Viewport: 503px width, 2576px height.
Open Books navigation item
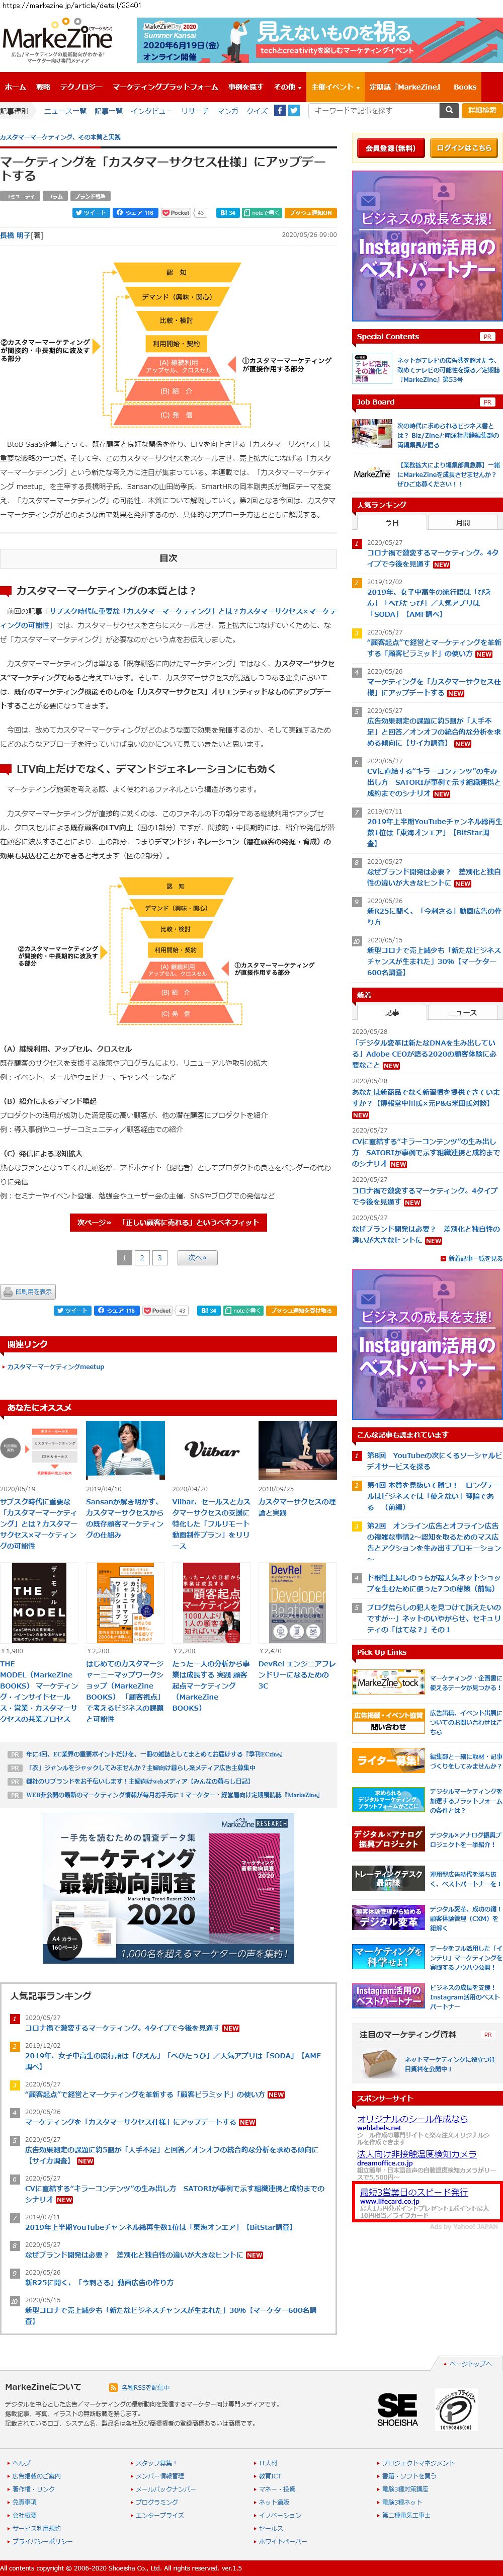pos(465,87)
